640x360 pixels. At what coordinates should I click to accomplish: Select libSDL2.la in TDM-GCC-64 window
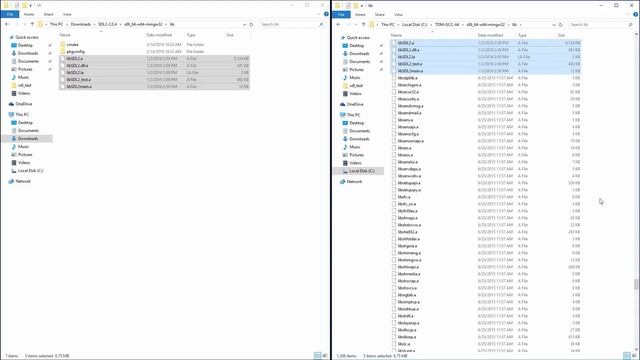coord(486,57)
